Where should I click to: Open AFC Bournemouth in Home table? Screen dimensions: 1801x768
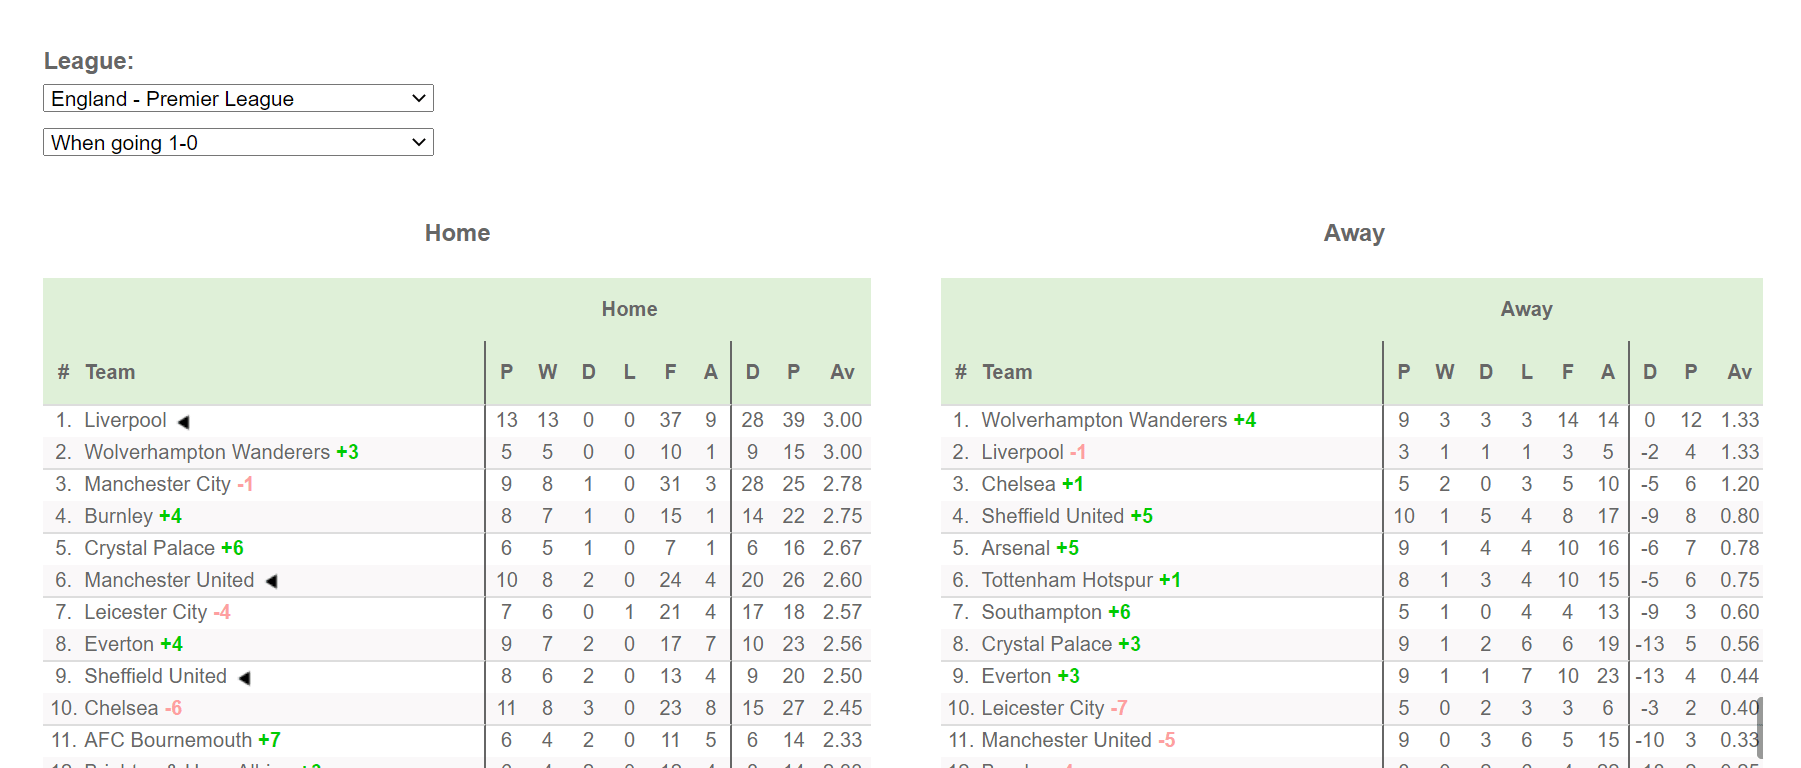tap(168, 740)
